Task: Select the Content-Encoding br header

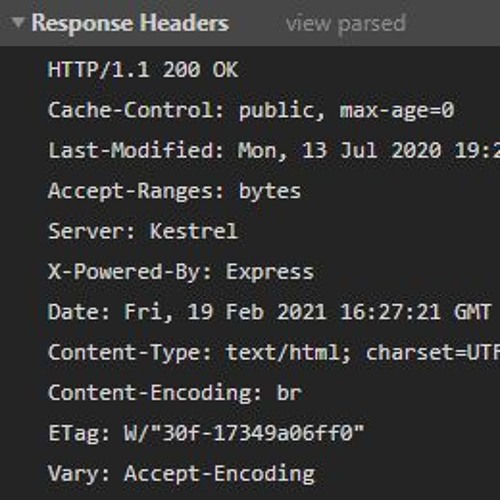Action: click(175, 393)
